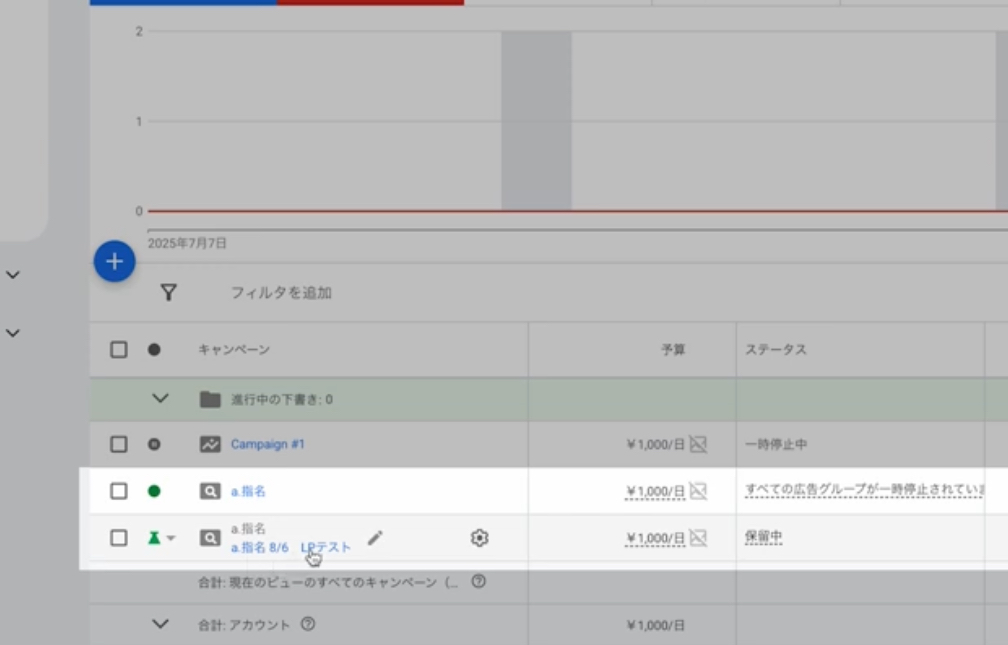Click the search campaign type icon for a.指名

coord(209,491)
